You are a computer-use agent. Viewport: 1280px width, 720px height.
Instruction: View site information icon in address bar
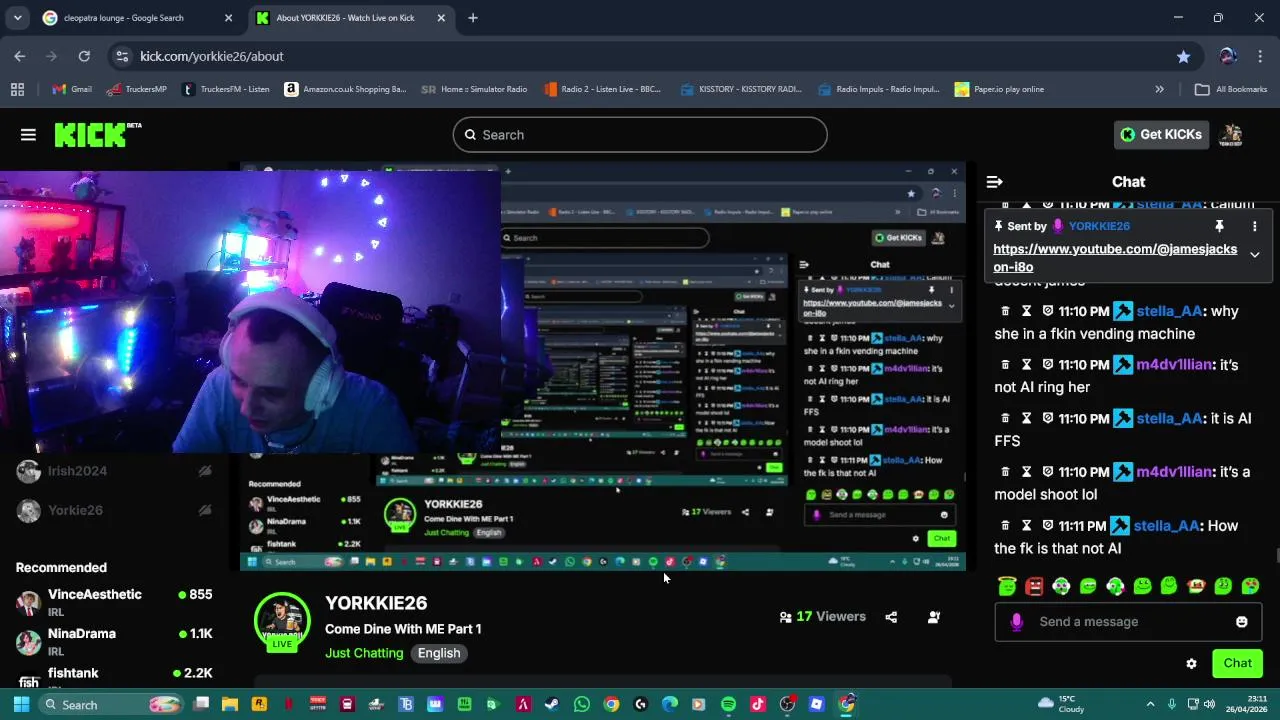point(122,56)
